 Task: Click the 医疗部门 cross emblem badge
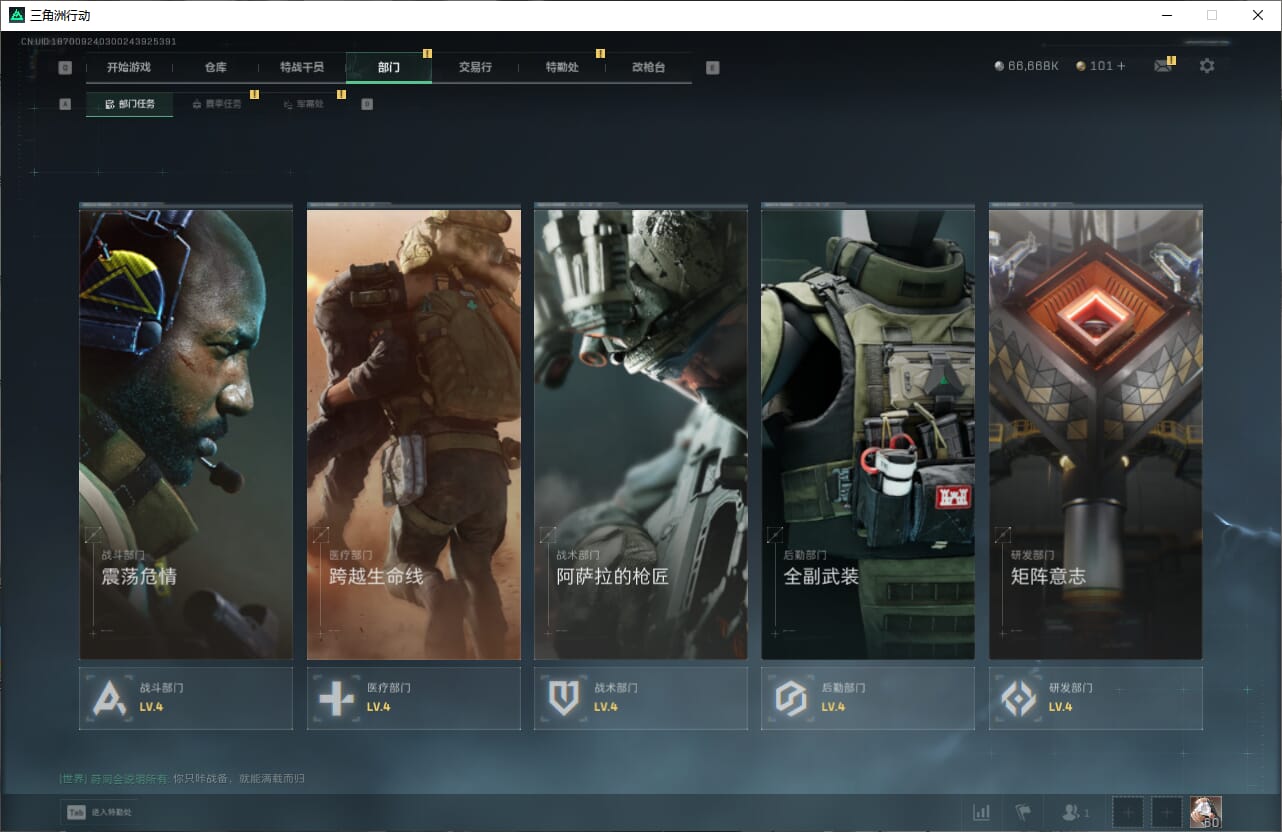[x=336, y=698]
